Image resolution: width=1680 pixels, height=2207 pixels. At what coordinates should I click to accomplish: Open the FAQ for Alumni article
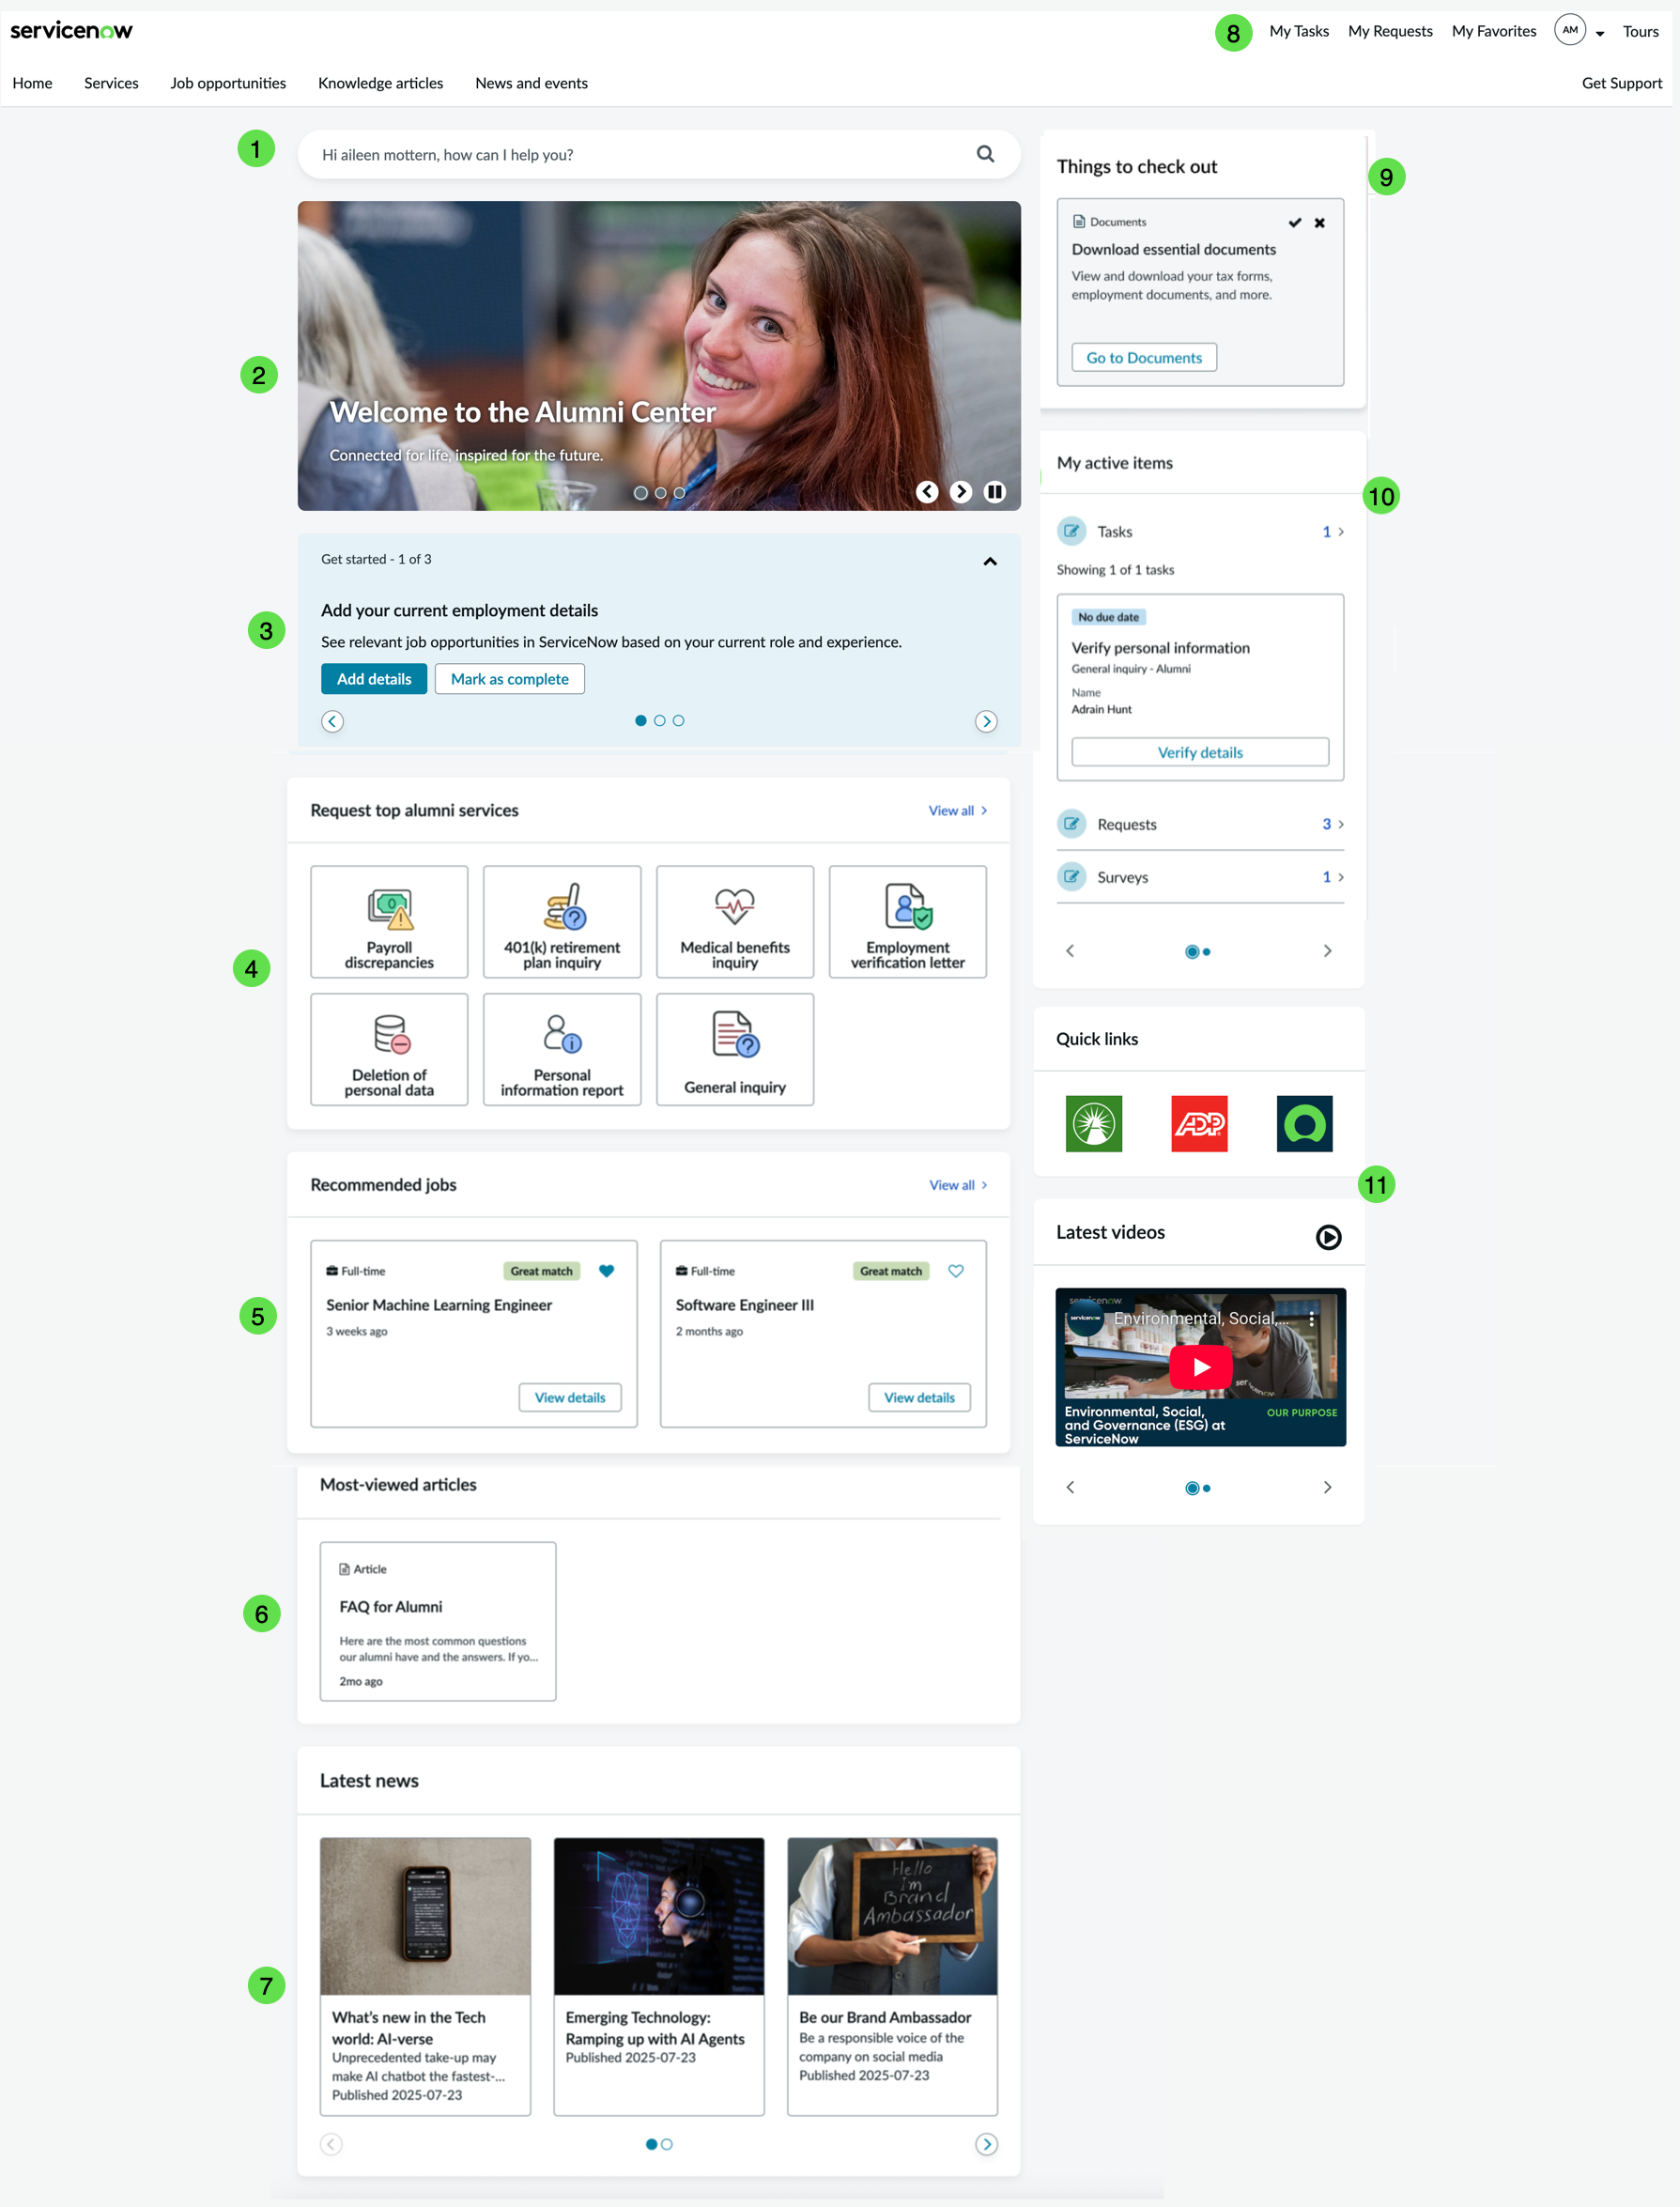coord(438,1620)
